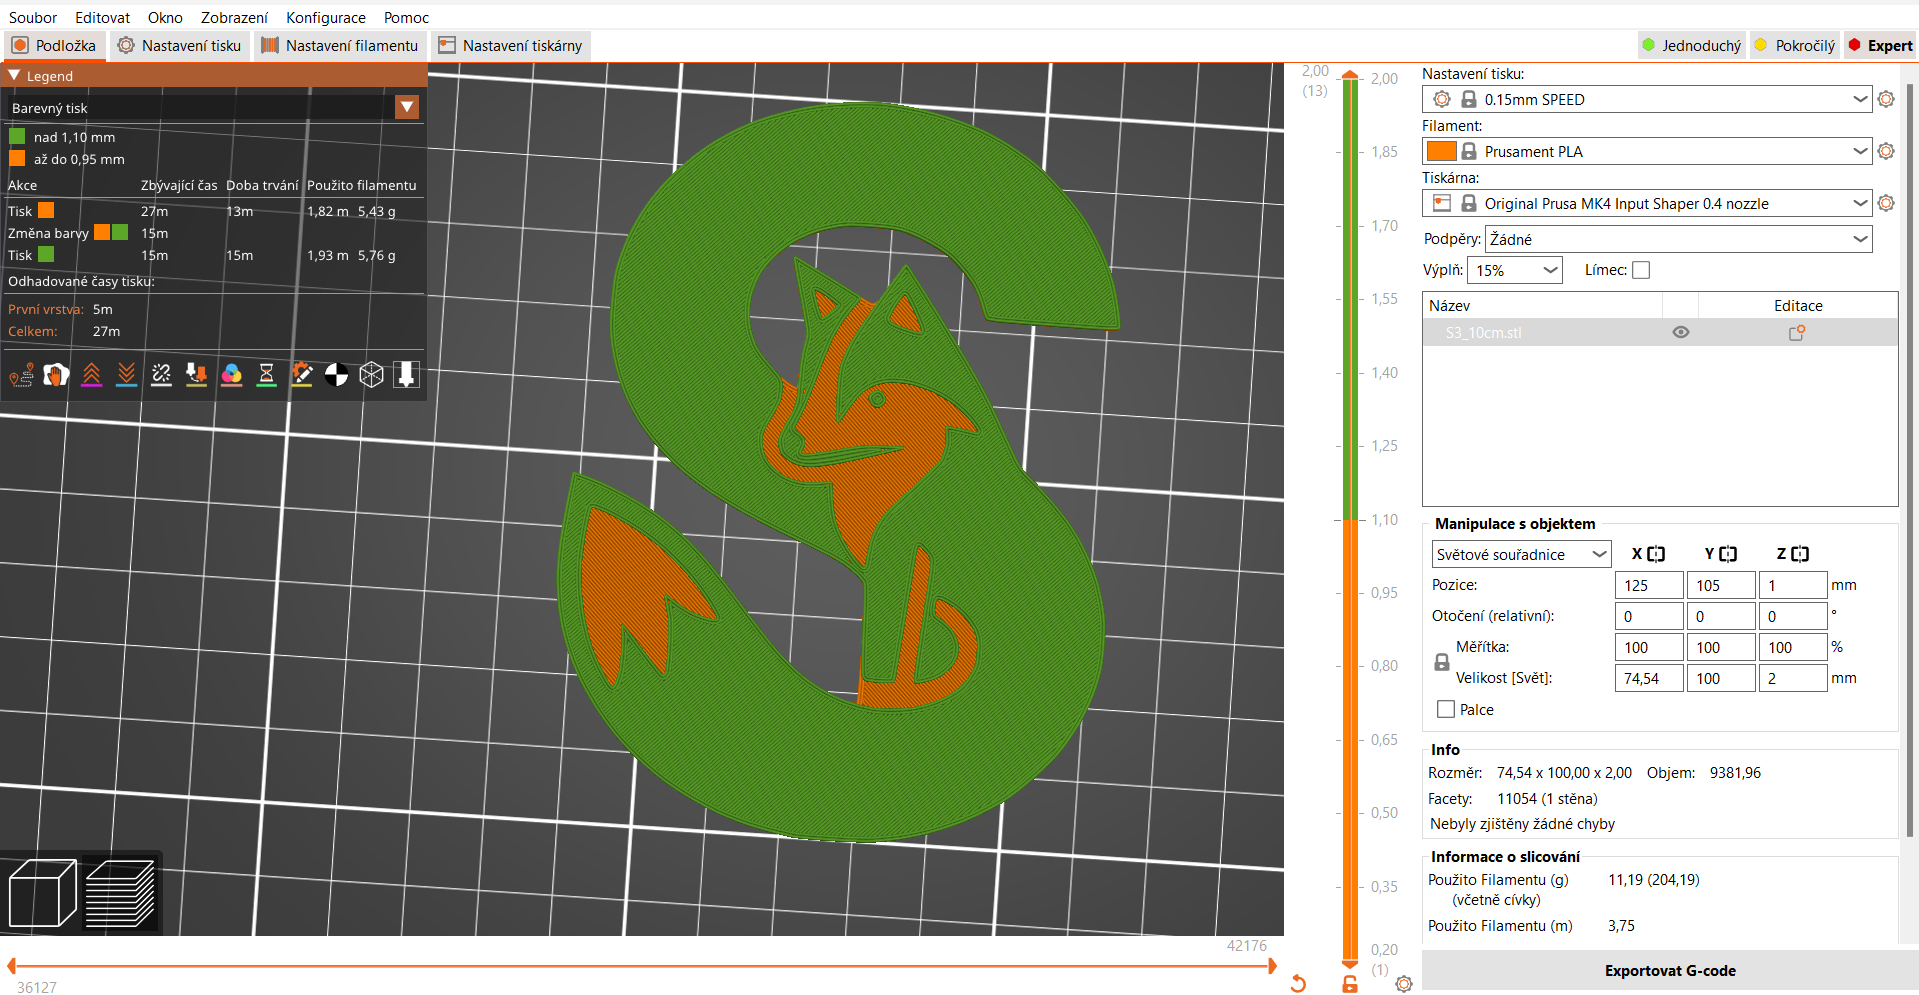Open the Podpěry dropdown

click(x=1678, y=240)
